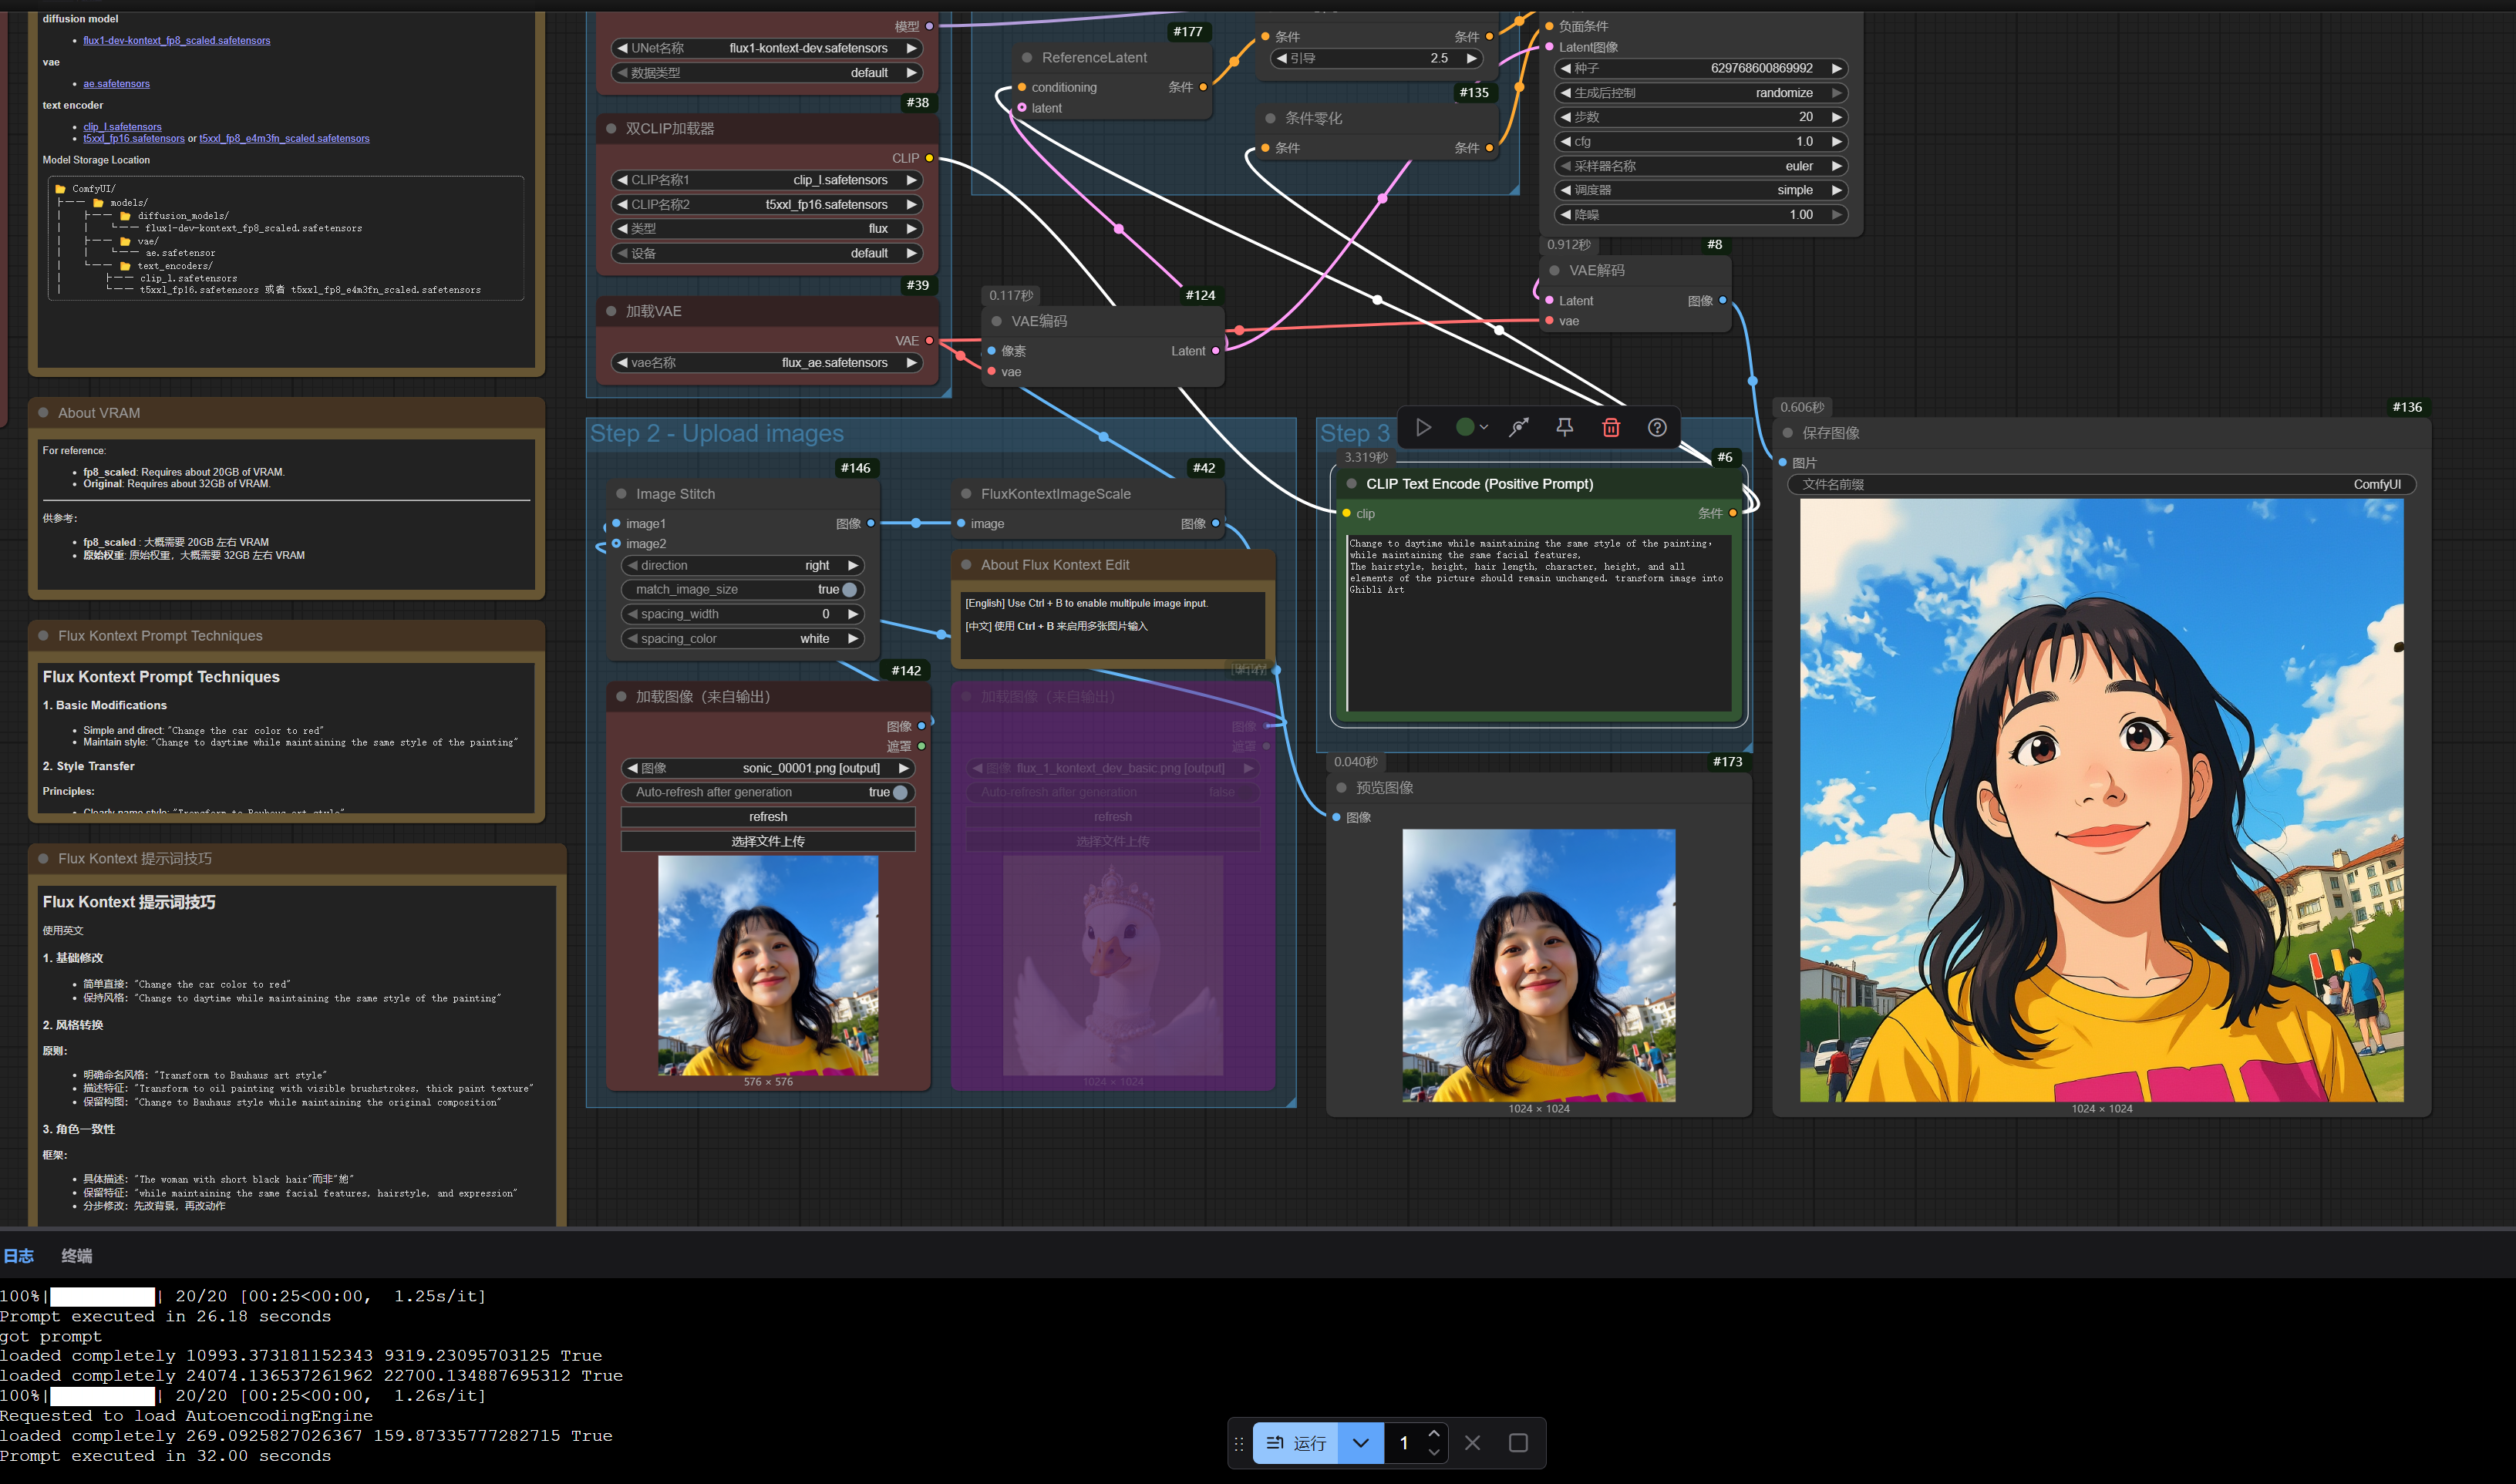Open the flux1-dev-kontext_fp8_scaled.safetensors link
The width and height of the screenshot is (2516, 1484).
click(x=177, y=40)
